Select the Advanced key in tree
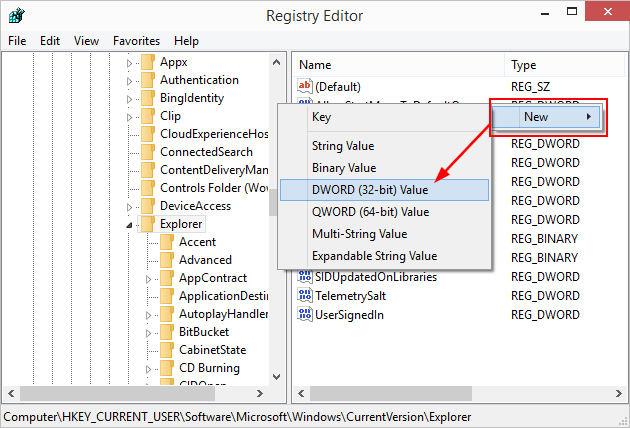Viewport: 630px width, 428px height. click(x=205, y=260)
